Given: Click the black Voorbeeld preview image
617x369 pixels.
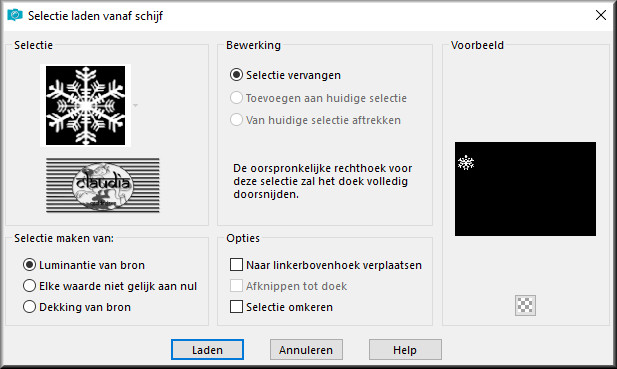Looking at the screenshot, I should coord(525,189).
